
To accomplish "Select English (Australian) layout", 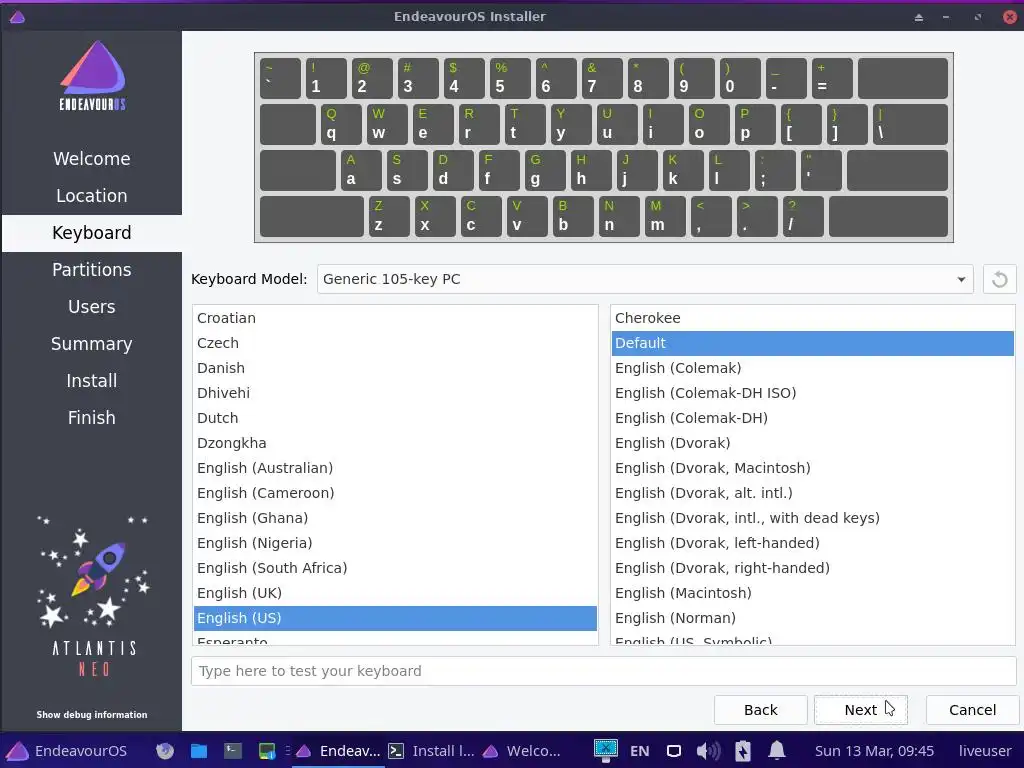I will tap(395, 468).
